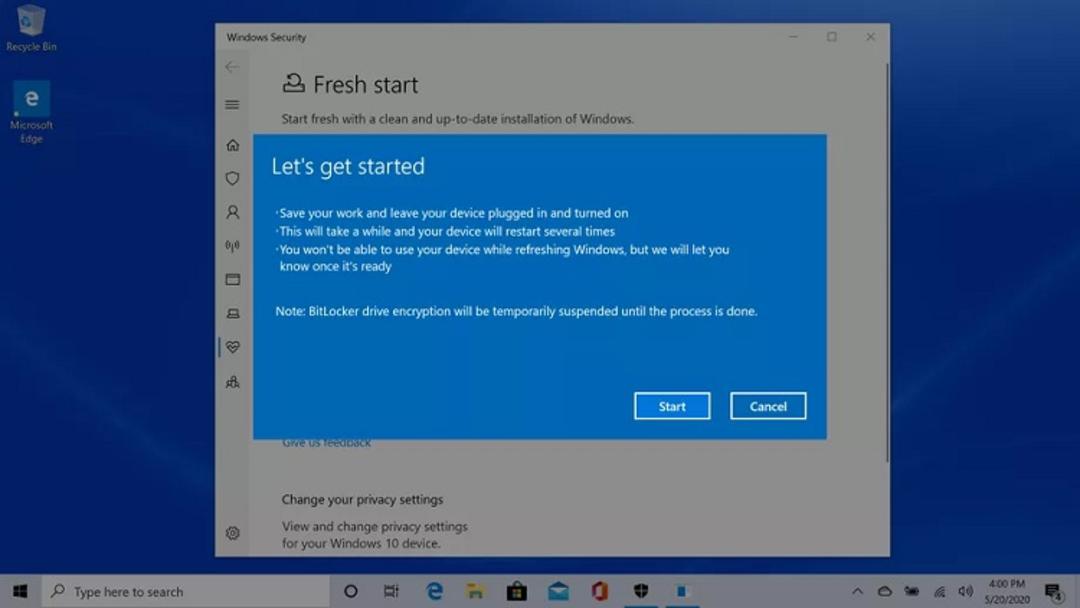The height and width of the screenshot is (608, 1080).
Task: Launch Microsoft Edge from taskbar
Action: pos(434,591)
